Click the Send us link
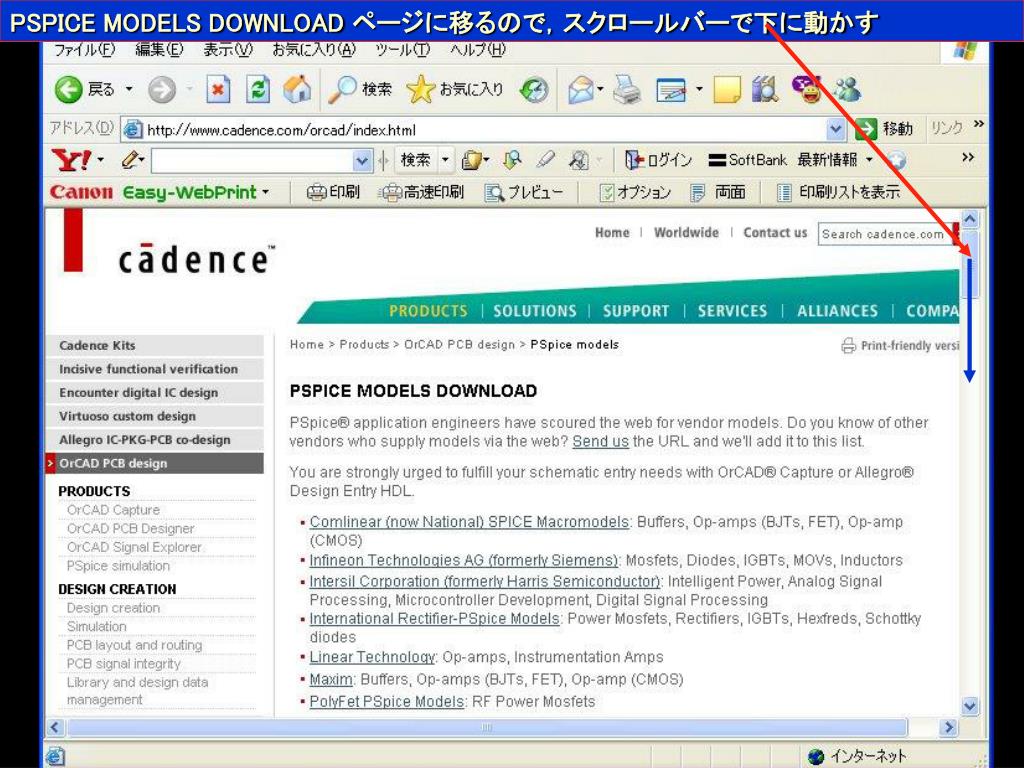 click(x=600, y=441)
